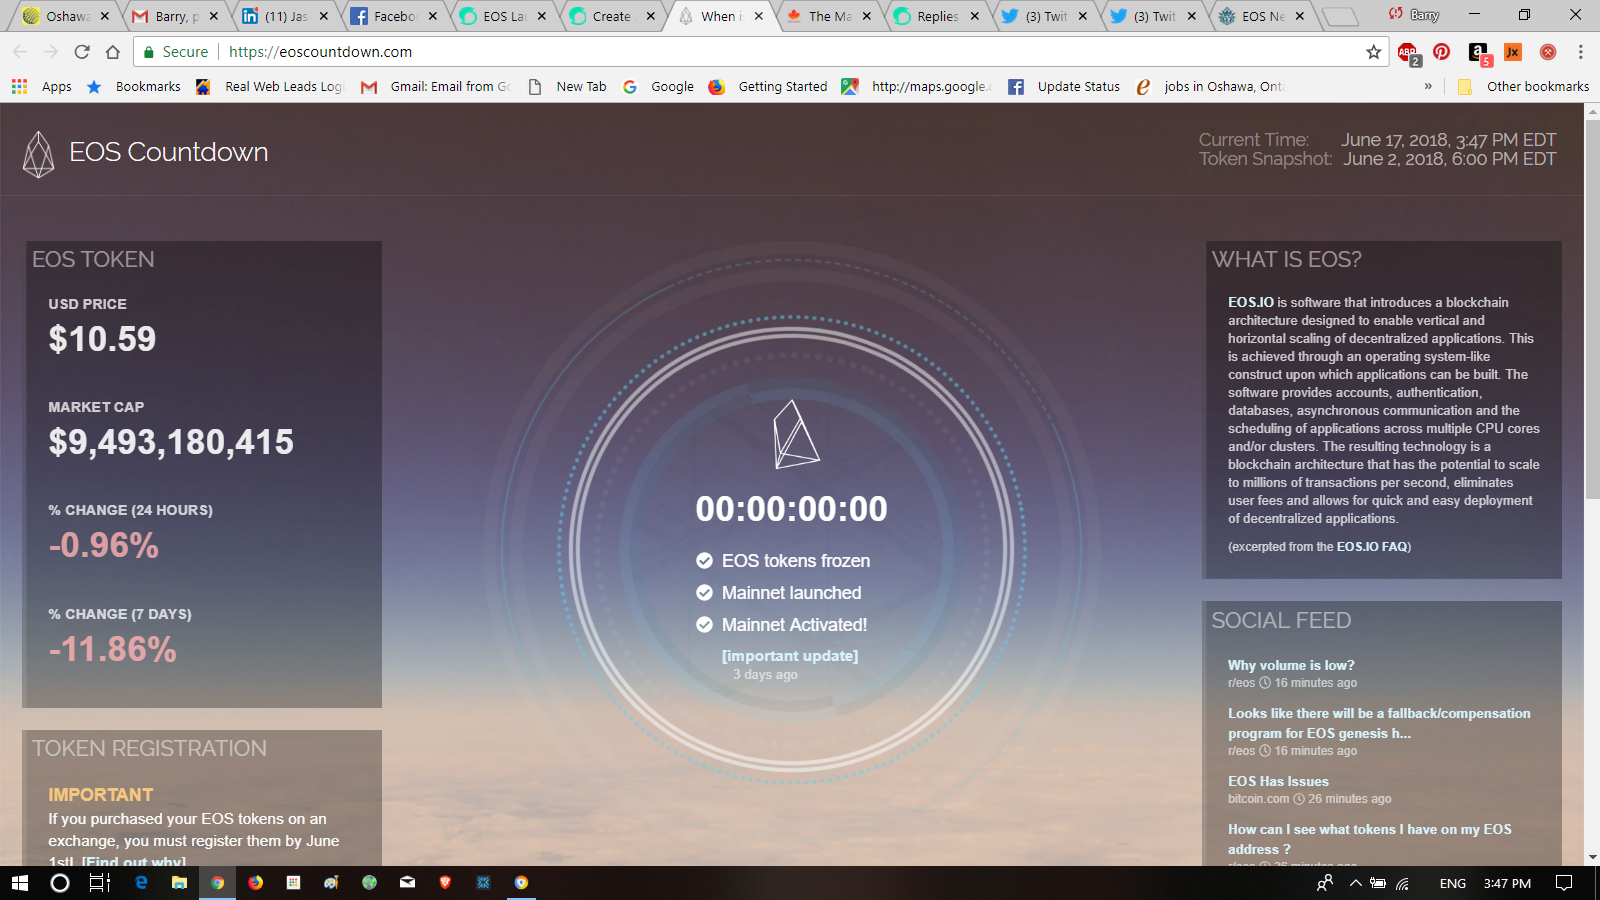1600x900 pixels.
Task: Open the fallback/compensation program post
Action: click(1379, 723)
